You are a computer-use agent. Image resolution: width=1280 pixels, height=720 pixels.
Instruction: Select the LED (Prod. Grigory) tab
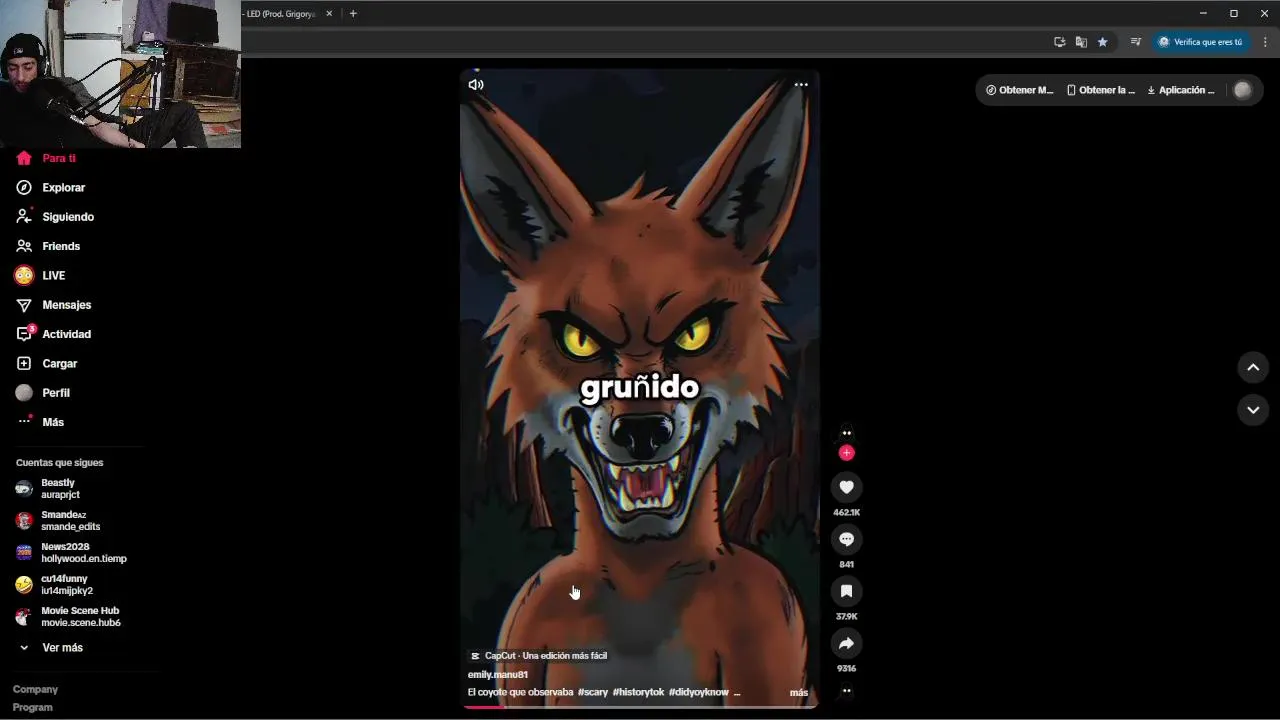280,14
